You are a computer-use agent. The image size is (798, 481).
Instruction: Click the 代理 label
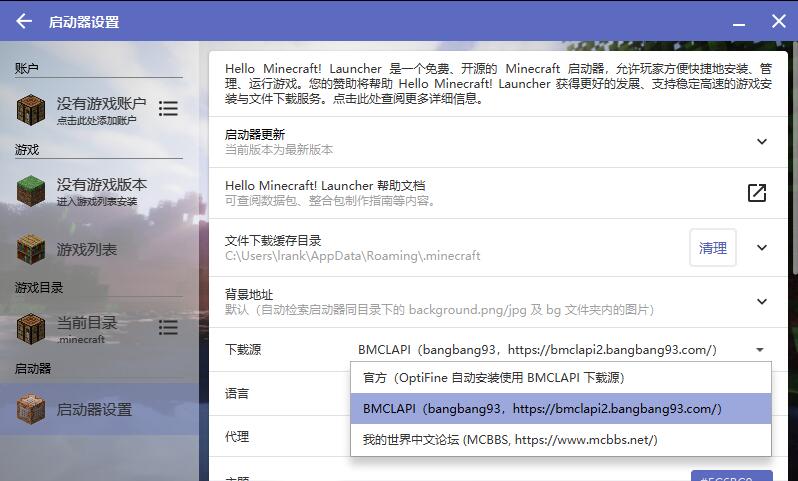click(237, 437)
